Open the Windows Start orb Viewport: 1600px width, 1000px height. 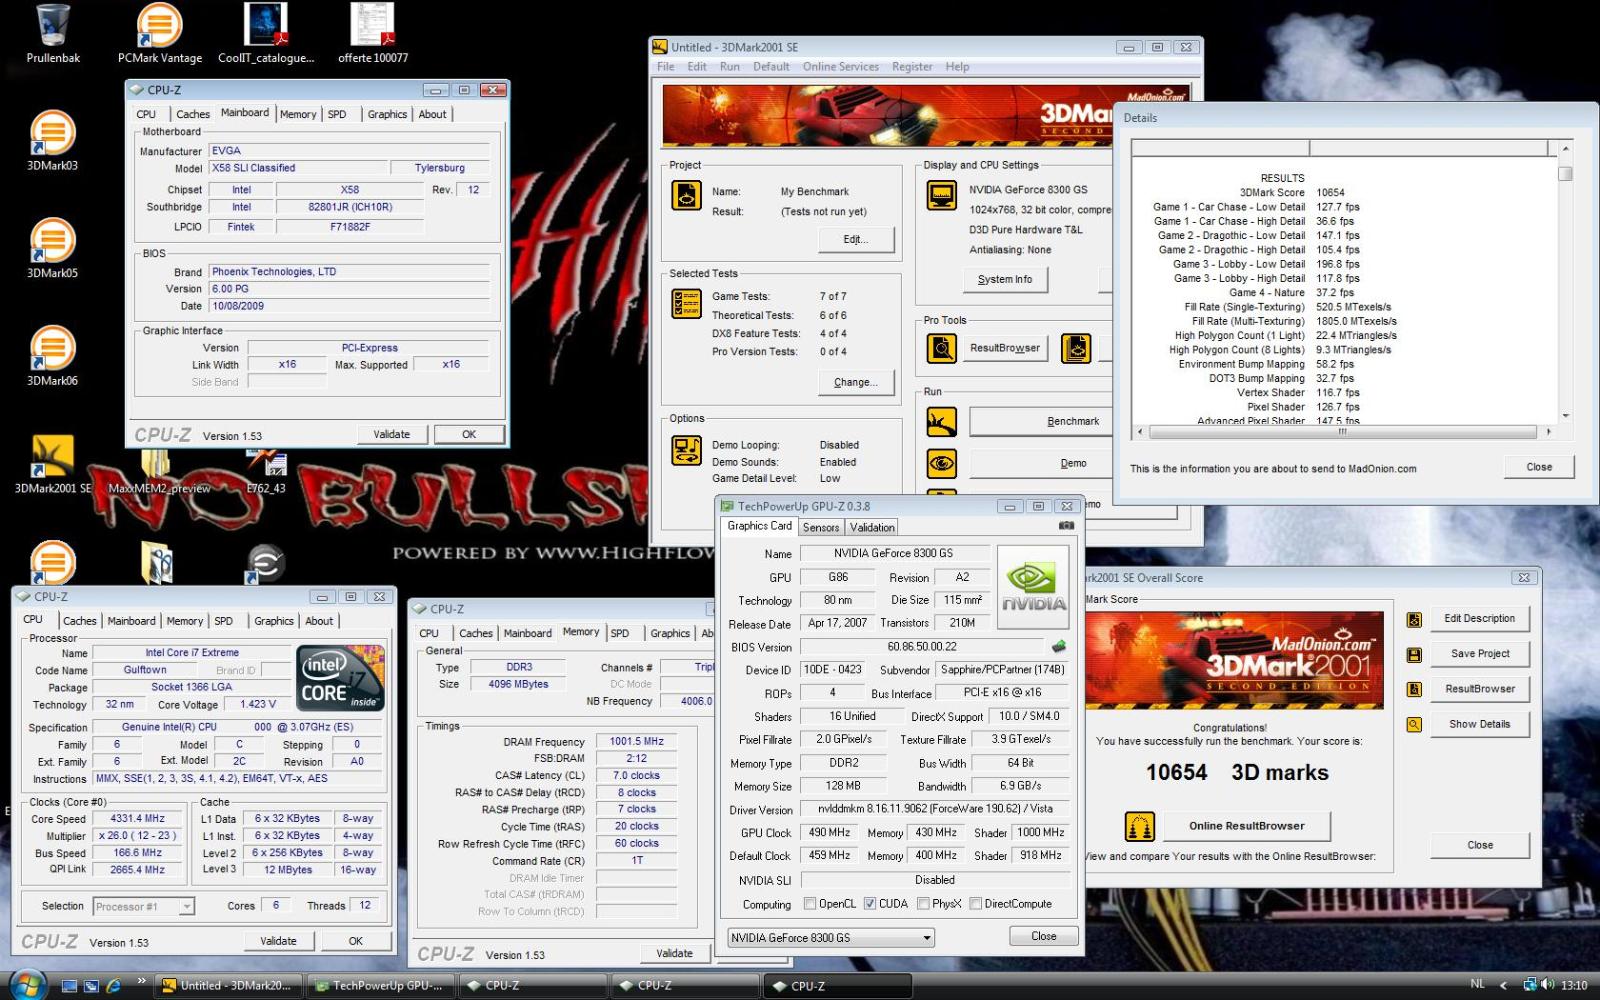27,985
